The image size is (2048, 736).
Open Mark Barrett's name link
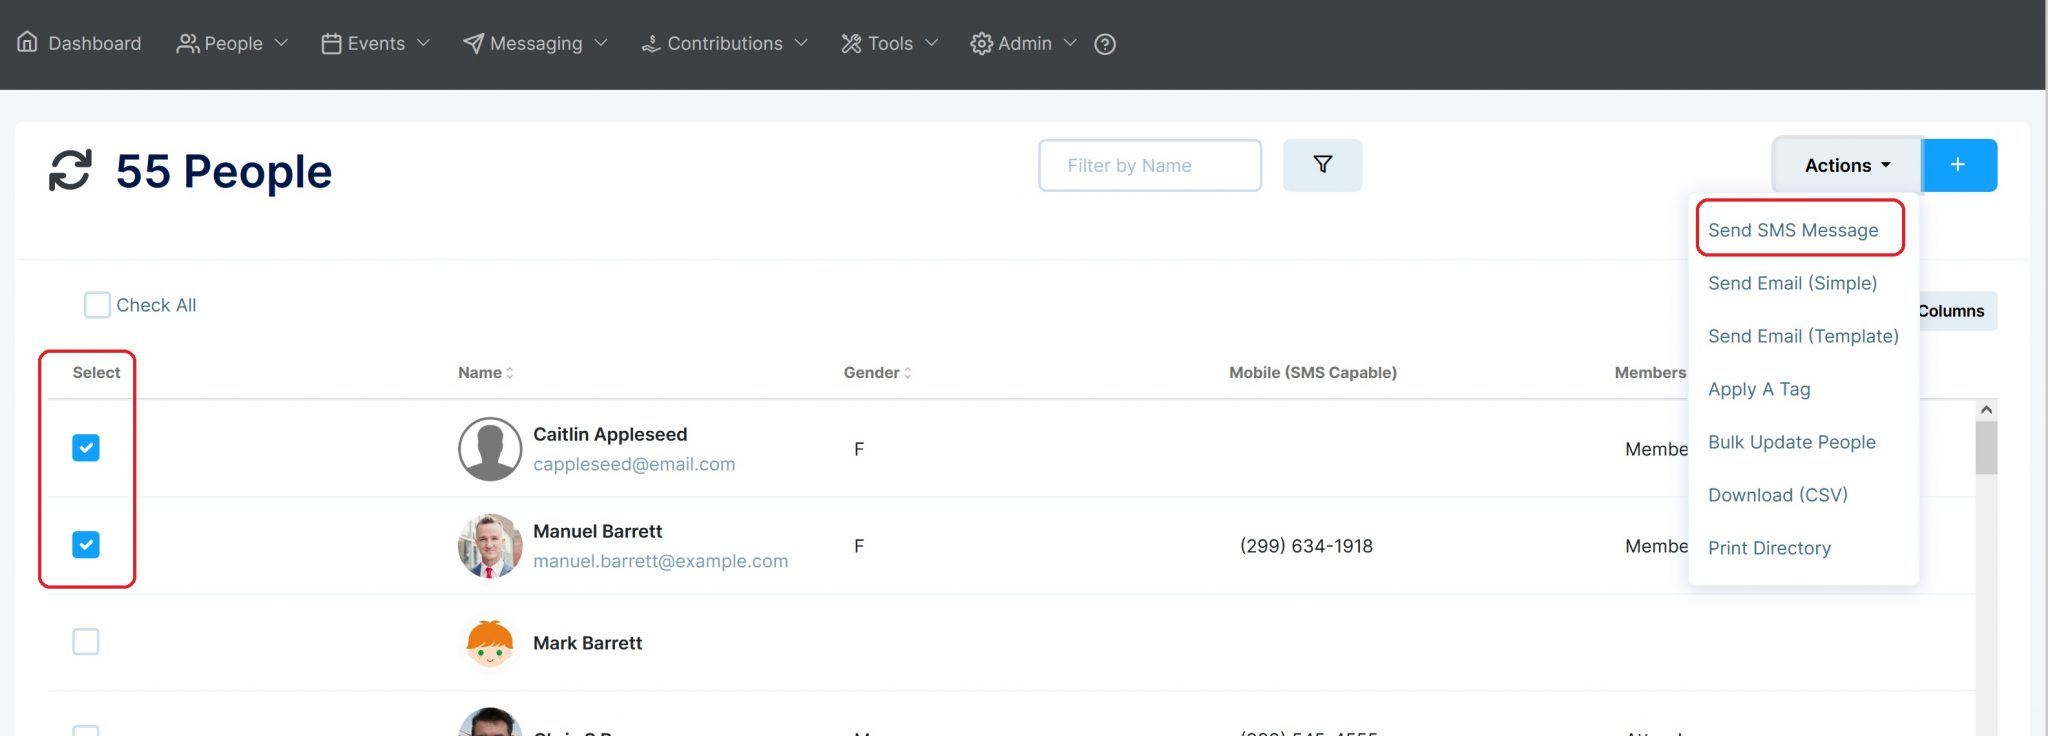click(587, 643)
